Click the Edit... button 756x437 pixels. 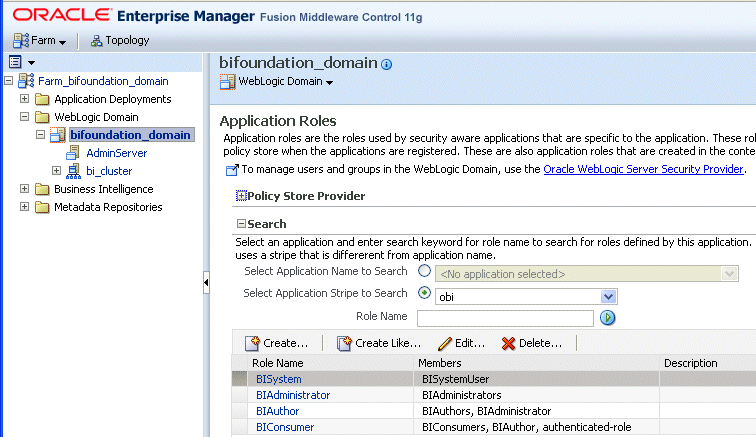click(x=461, y=343)
